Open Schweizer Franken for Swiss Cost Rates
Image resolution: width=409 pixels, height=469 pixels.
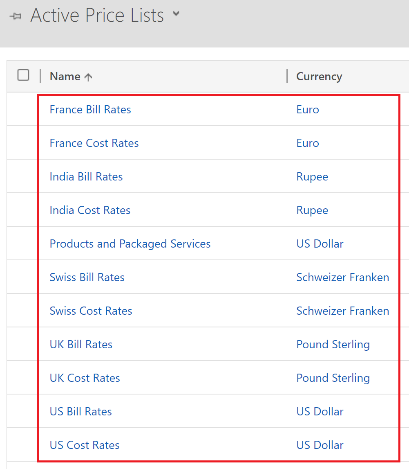343,311
